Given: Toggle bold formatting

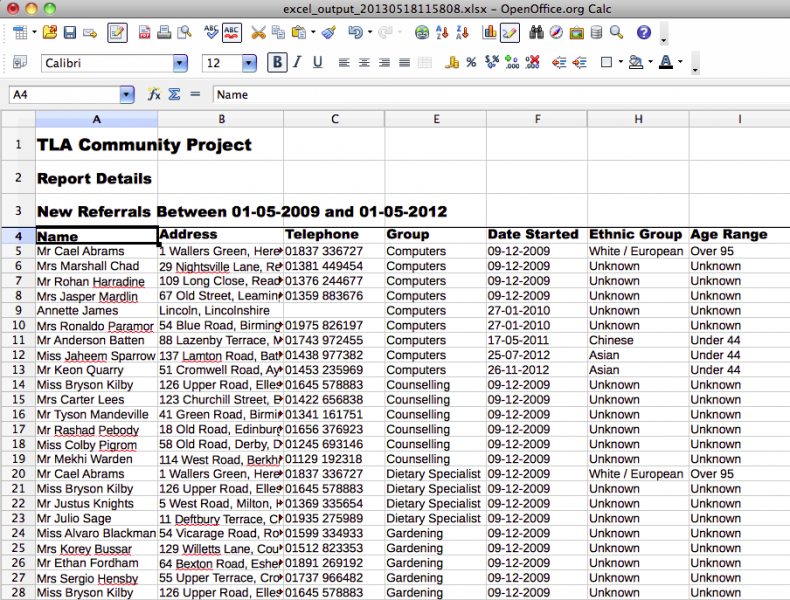Looking at the screenshot, I should (277, 62).
